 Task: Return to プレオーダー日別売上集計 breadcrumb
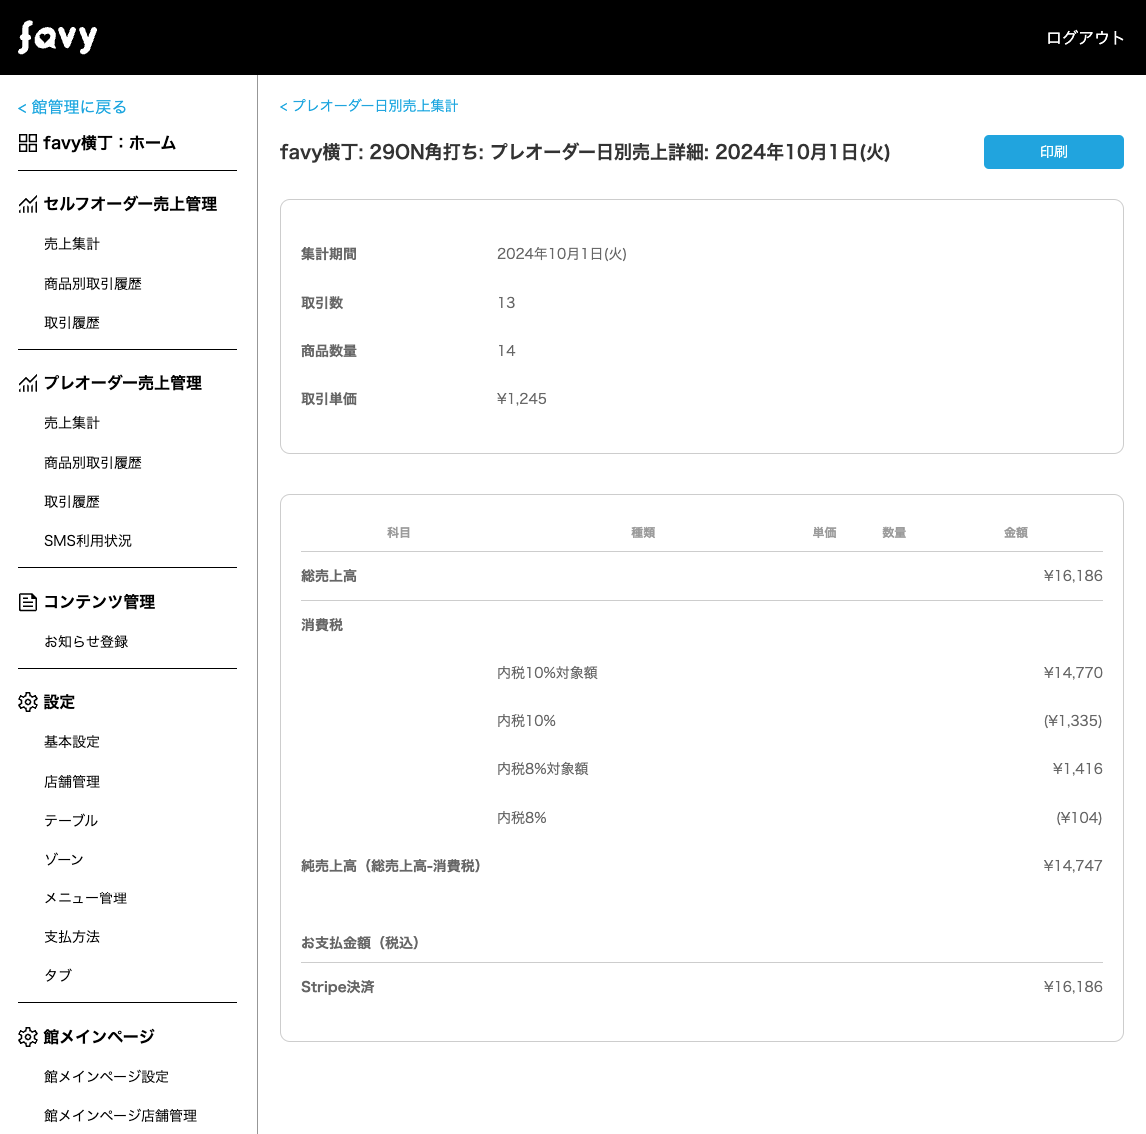pyautogui.click(x=369, y=106)
